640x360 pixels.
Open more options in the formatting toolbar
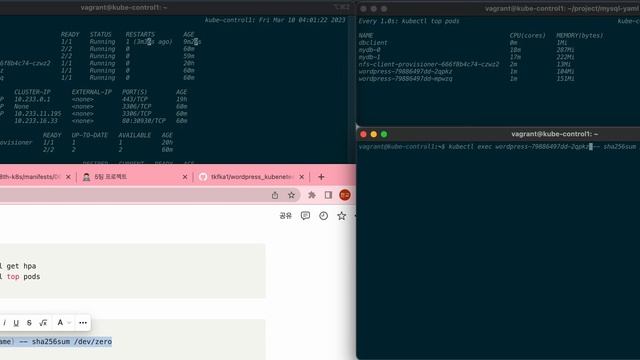[83, 323]
